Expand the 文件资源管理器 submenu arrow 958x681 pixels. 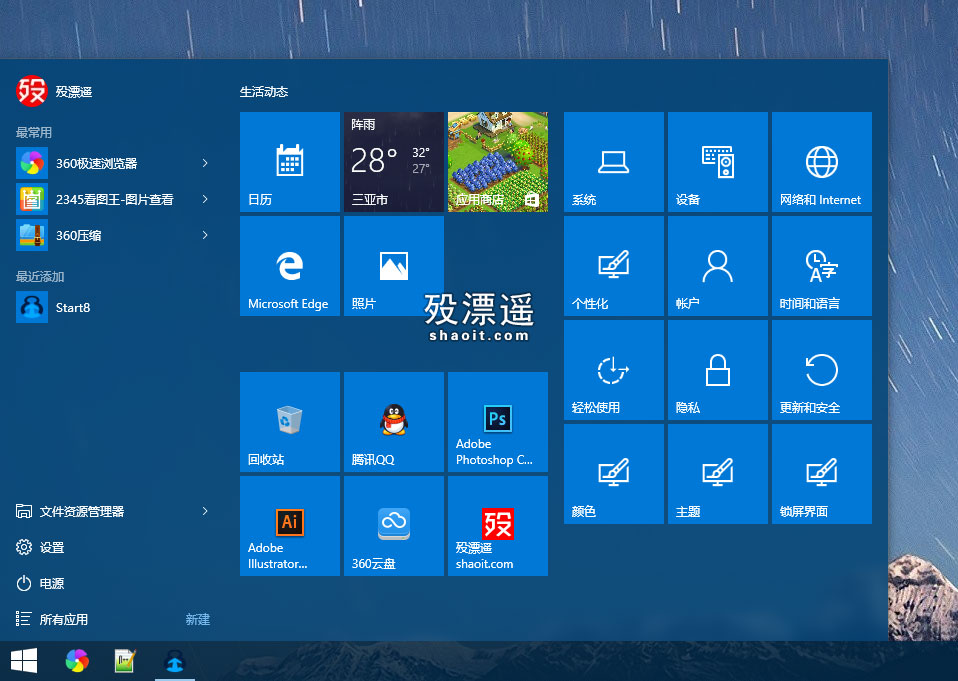(x=205, y=511)
